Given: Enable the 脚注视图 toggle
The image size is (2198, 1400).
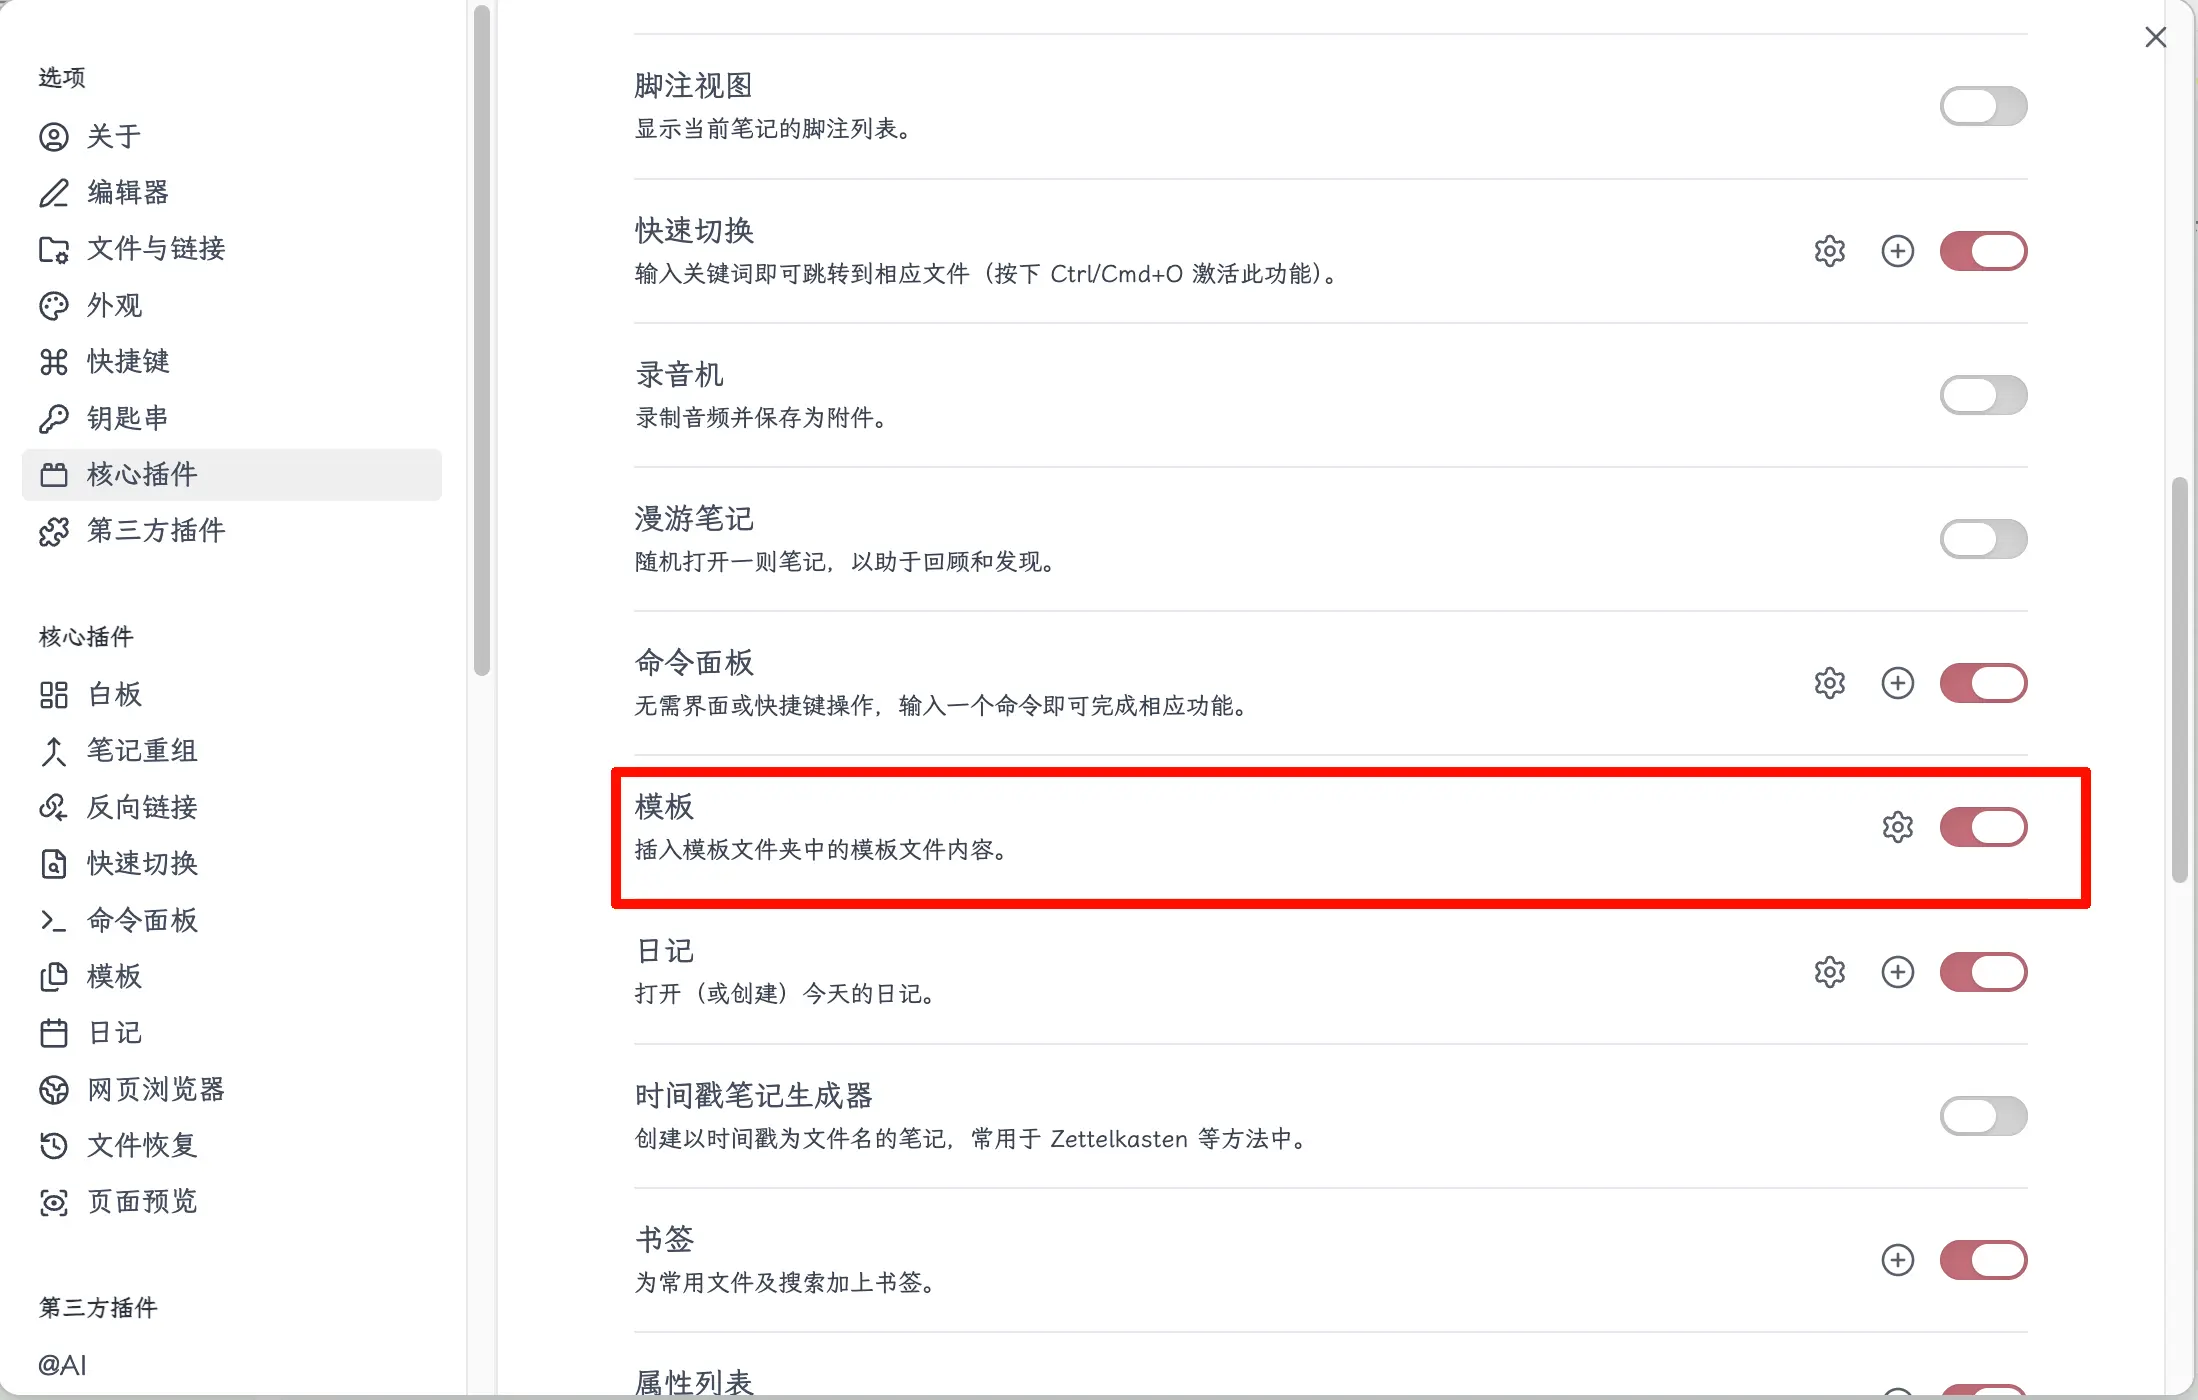Looking at the screenshot, I should pyautogui.click(x=1983, y=106).
